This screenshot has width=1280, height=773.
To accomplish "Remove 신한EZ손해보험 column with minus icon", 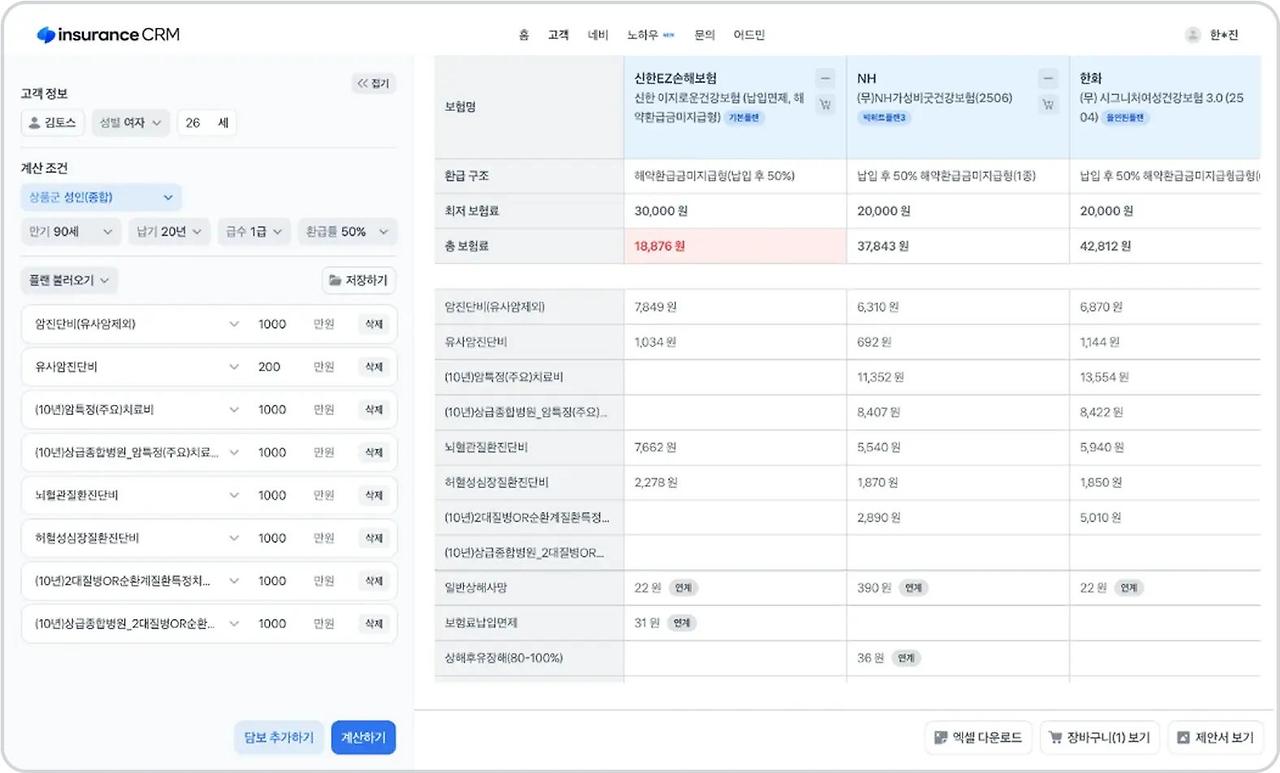I will [x=825, y=78].
